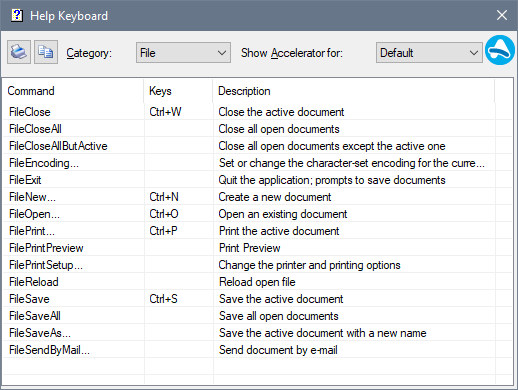Image resolution: width=518 pixels, height=390 pixels.
Task: Click description 'Save the active document'
Action: pos(281,299)
